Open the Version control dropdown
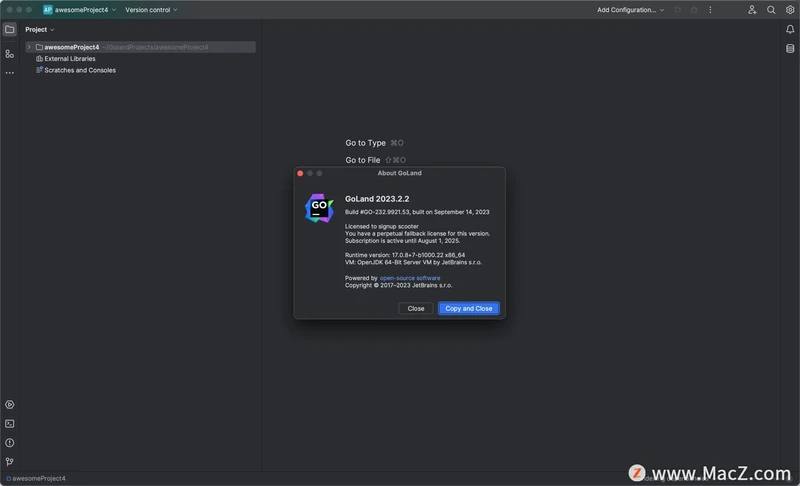 tap(151, 10)
